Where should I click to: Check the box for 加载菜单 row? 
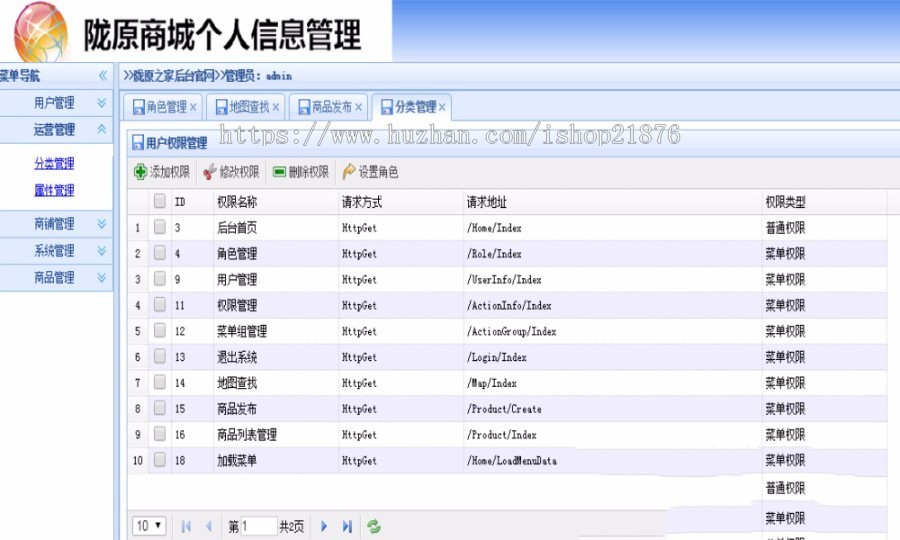tap(160, 459)
